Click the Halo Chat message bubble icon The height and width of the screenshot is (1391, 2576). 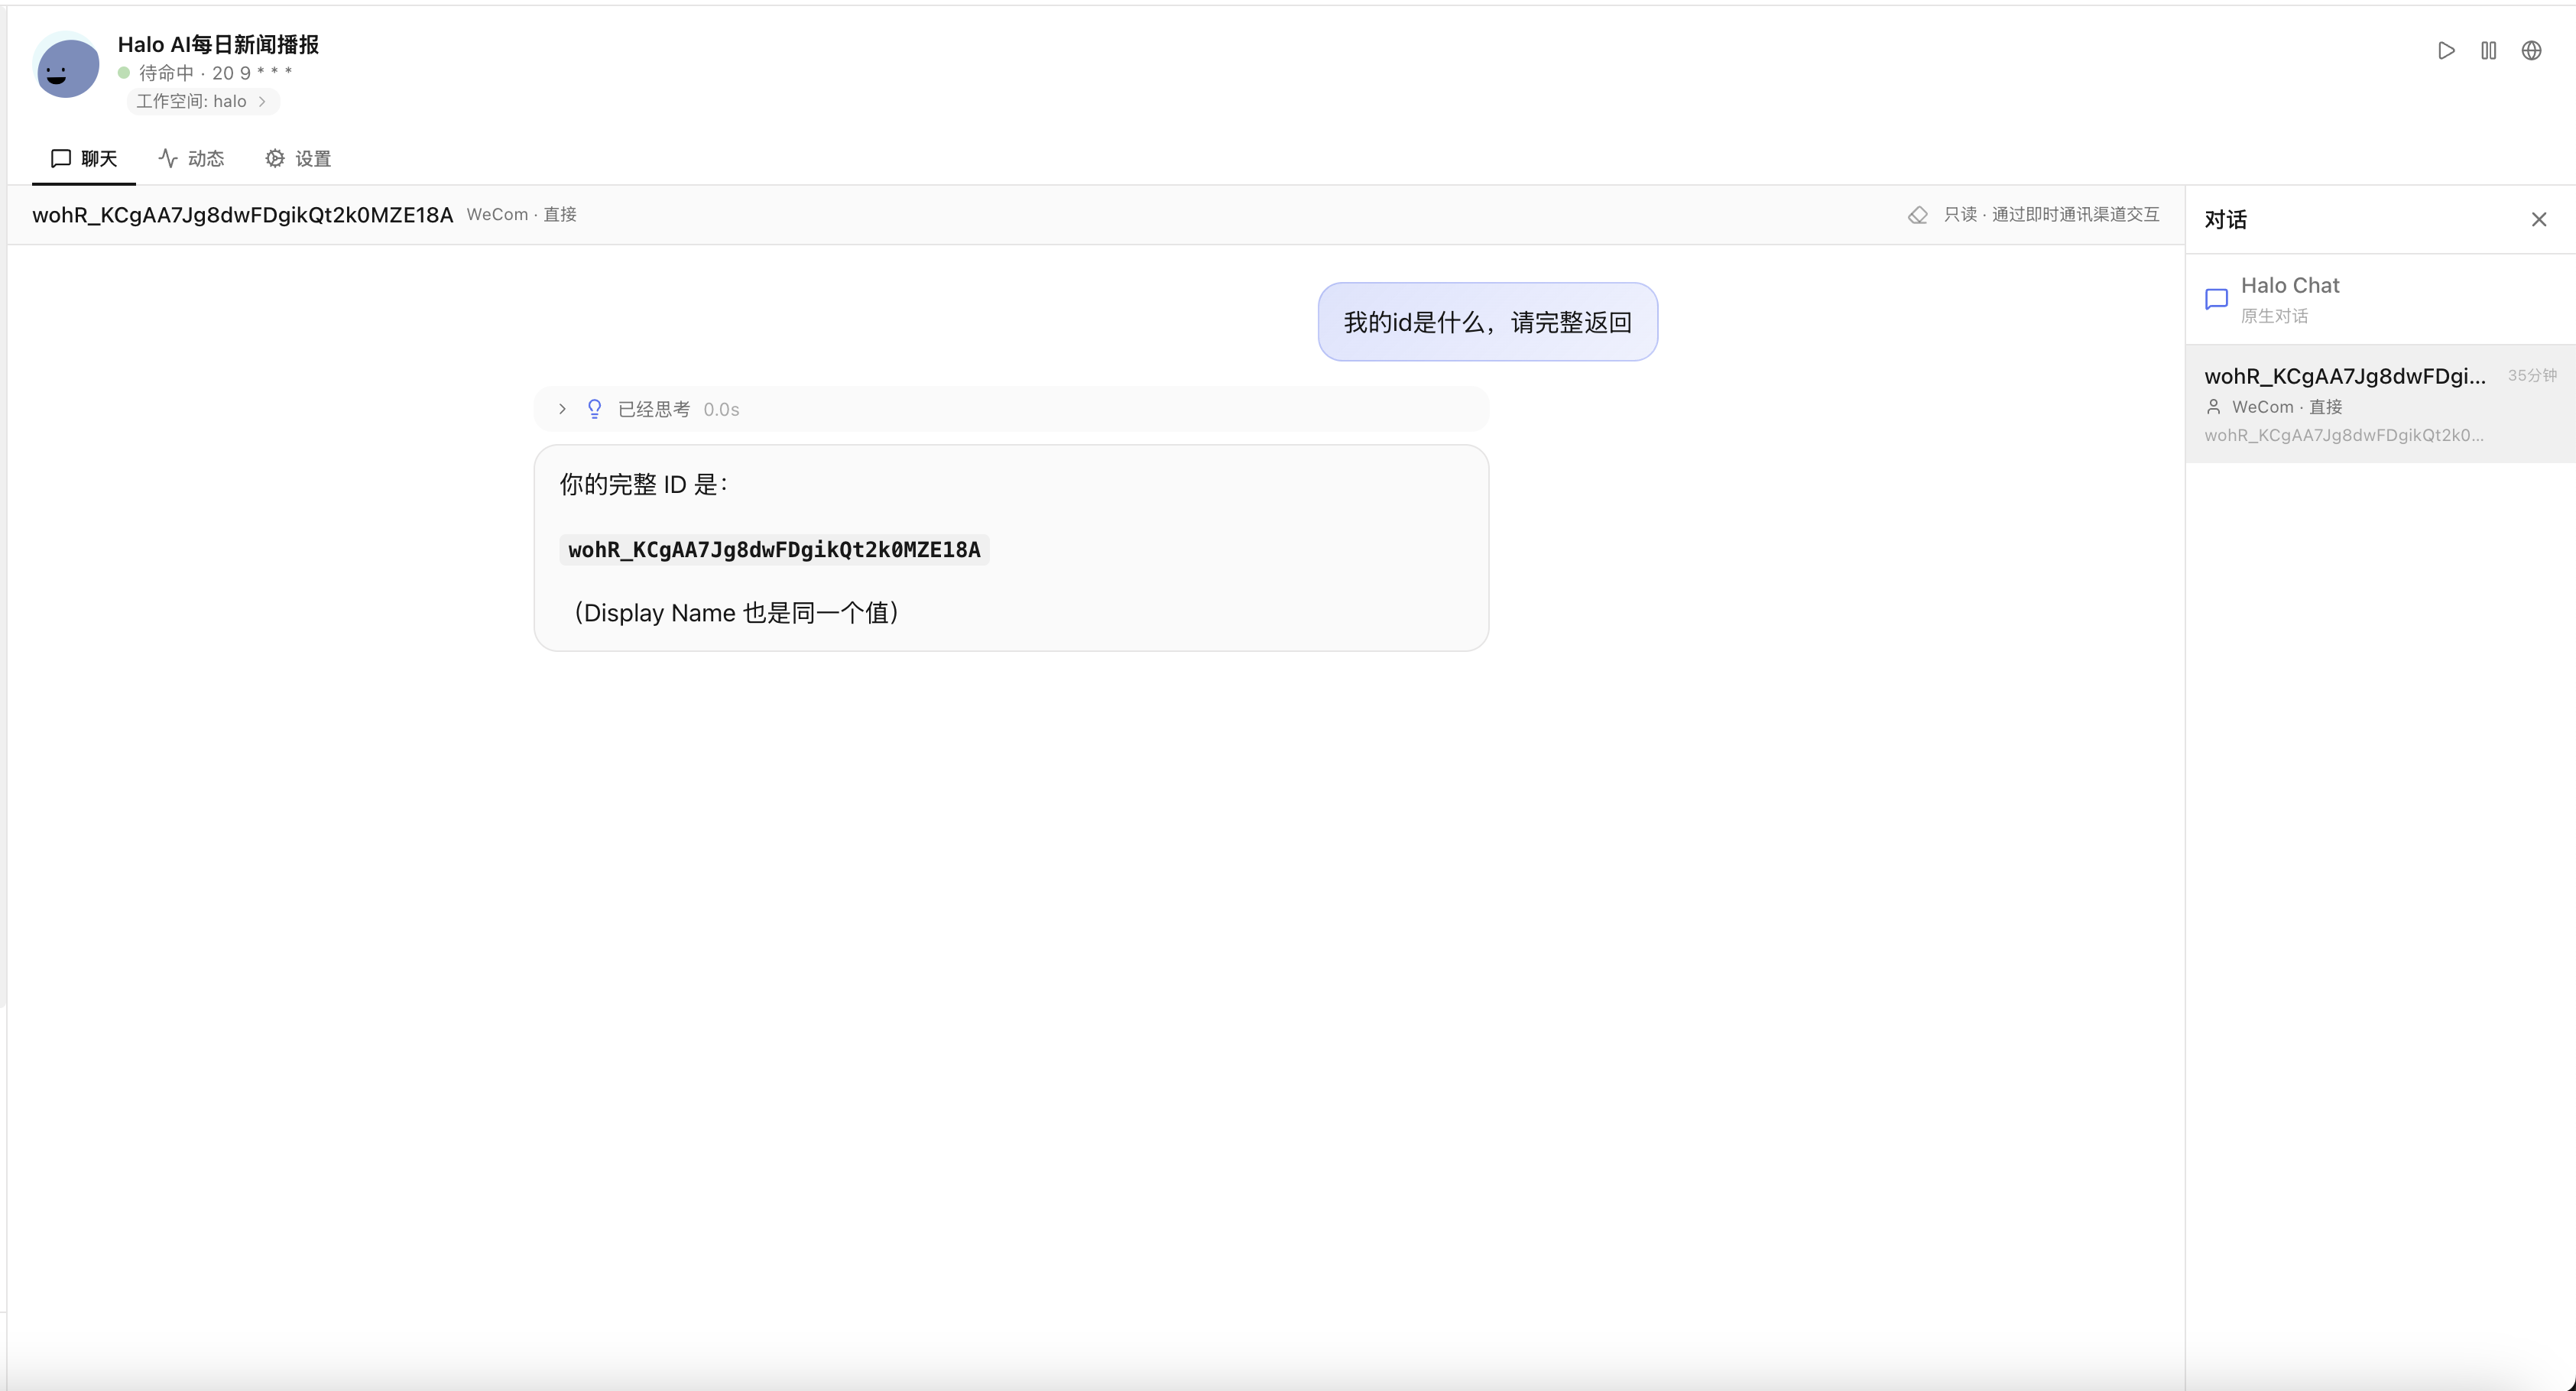click(2216, 299)
